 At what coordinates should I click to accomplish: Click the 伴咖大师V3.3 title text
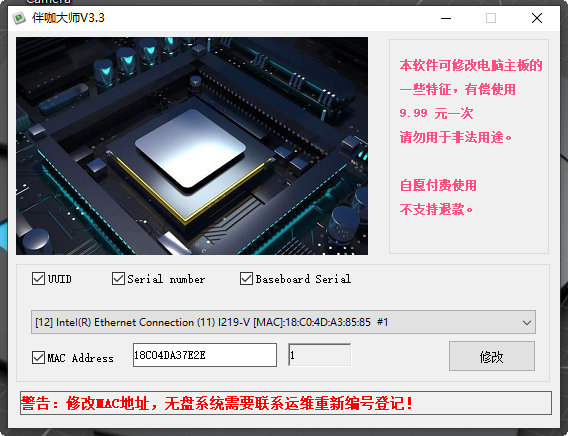point(68,18)
